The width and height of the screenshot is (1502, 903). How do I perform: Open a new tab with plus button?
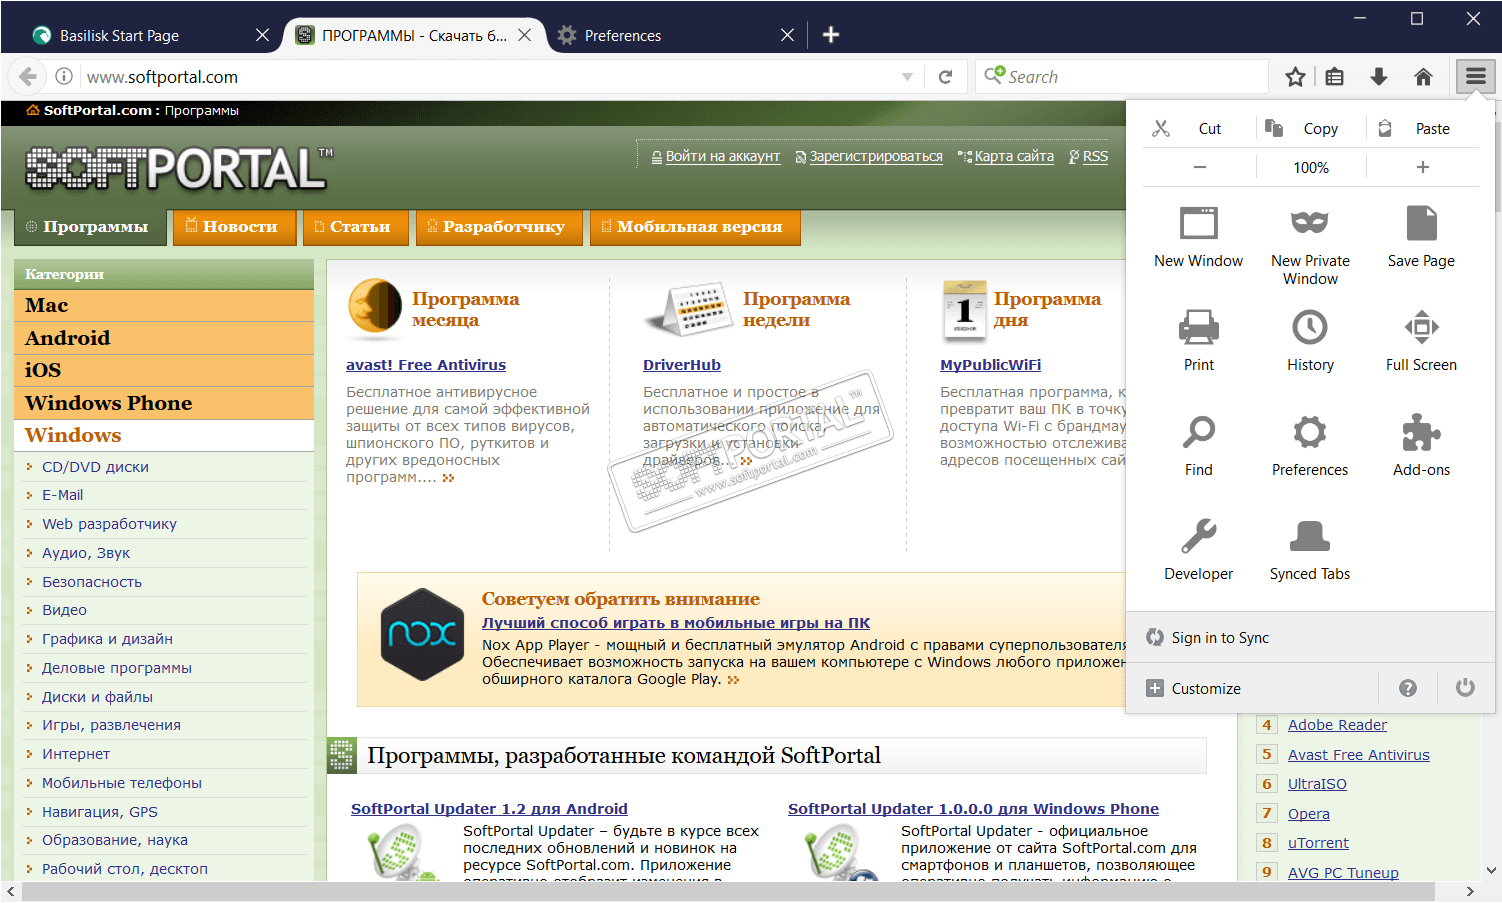click(830, 35)
